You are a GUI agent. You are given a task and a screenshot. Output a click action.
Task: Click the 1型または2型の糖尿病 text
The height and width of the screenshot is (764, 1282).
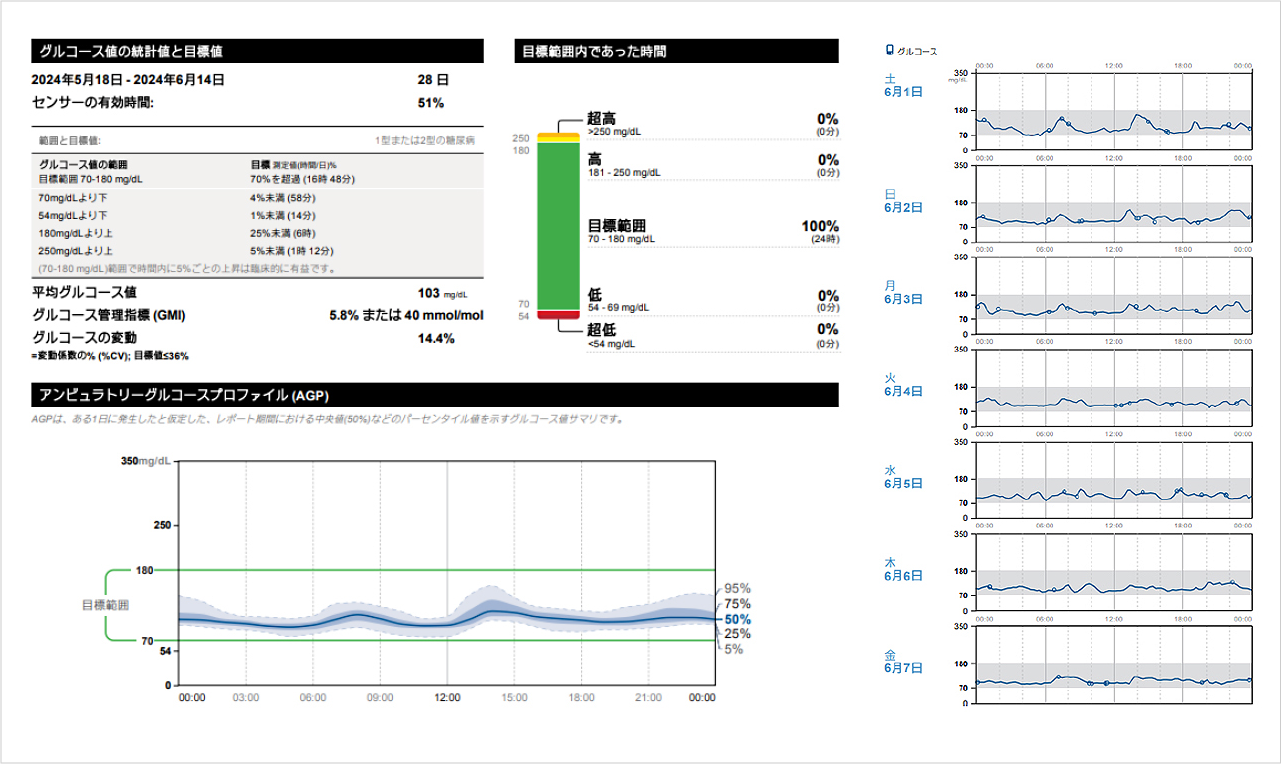[424, 141]
